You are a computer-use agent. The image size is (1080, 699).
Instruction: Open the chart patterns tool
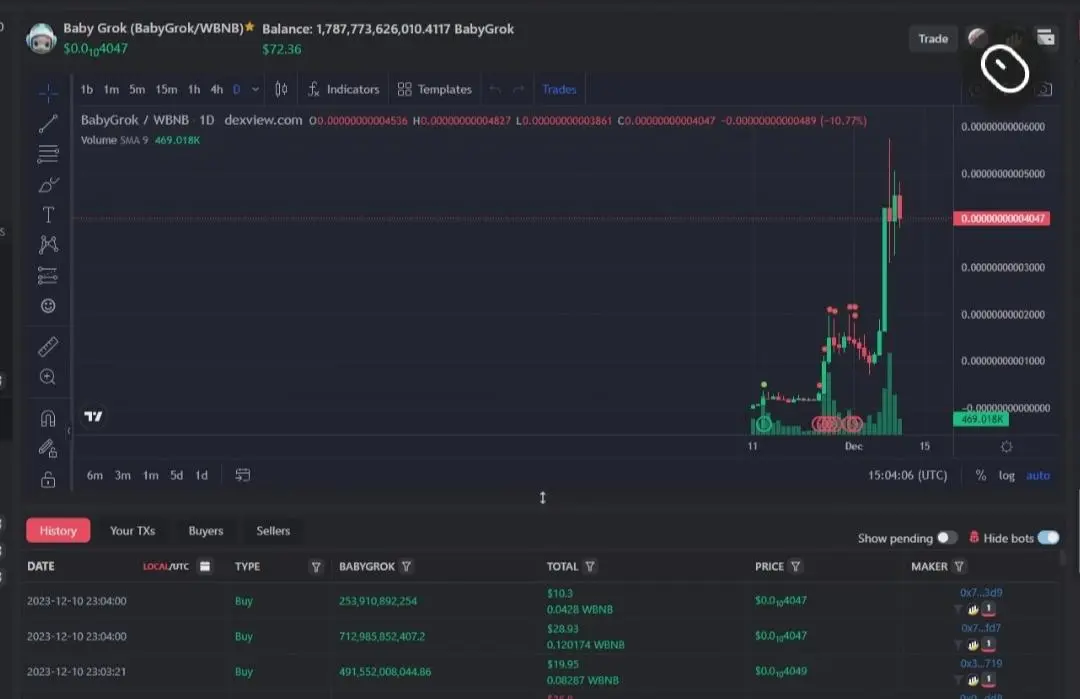coord(48,244)
